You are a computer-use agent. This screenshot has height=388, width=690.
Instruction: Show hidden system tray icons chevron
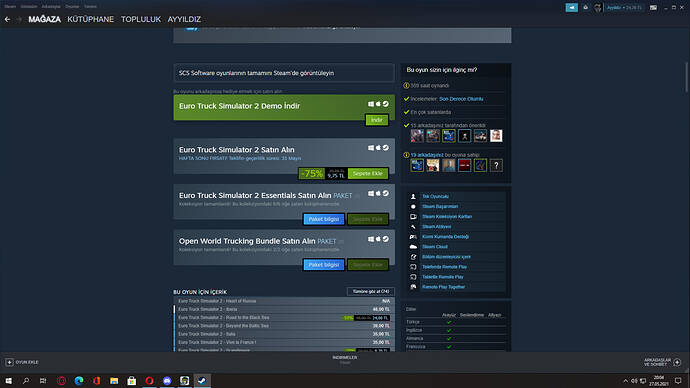tap(625, 381)
